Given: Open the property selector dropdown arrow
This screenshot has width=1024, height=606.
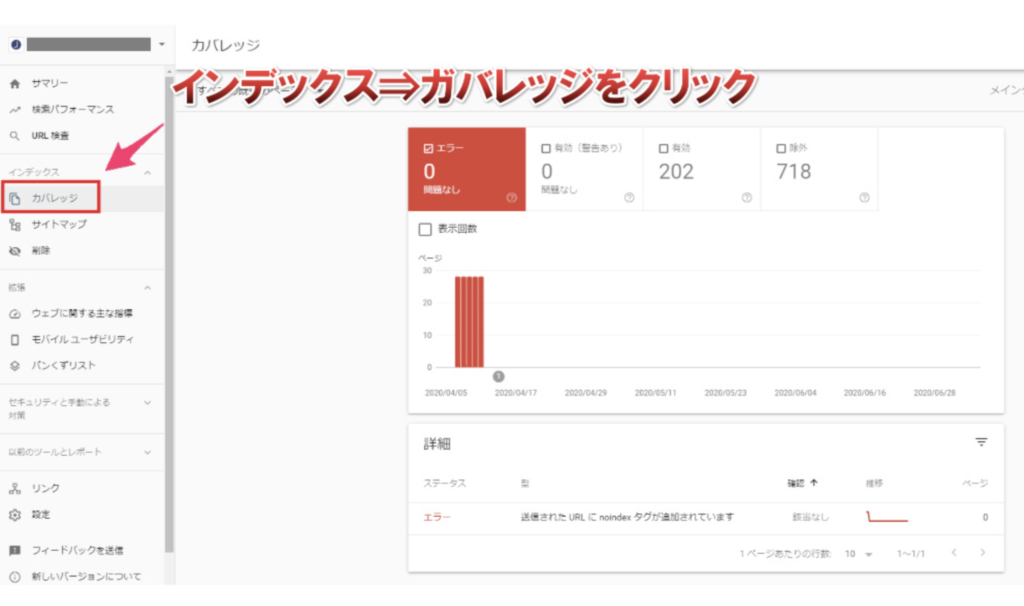Looking at the screenshot, I should point(161,44).
